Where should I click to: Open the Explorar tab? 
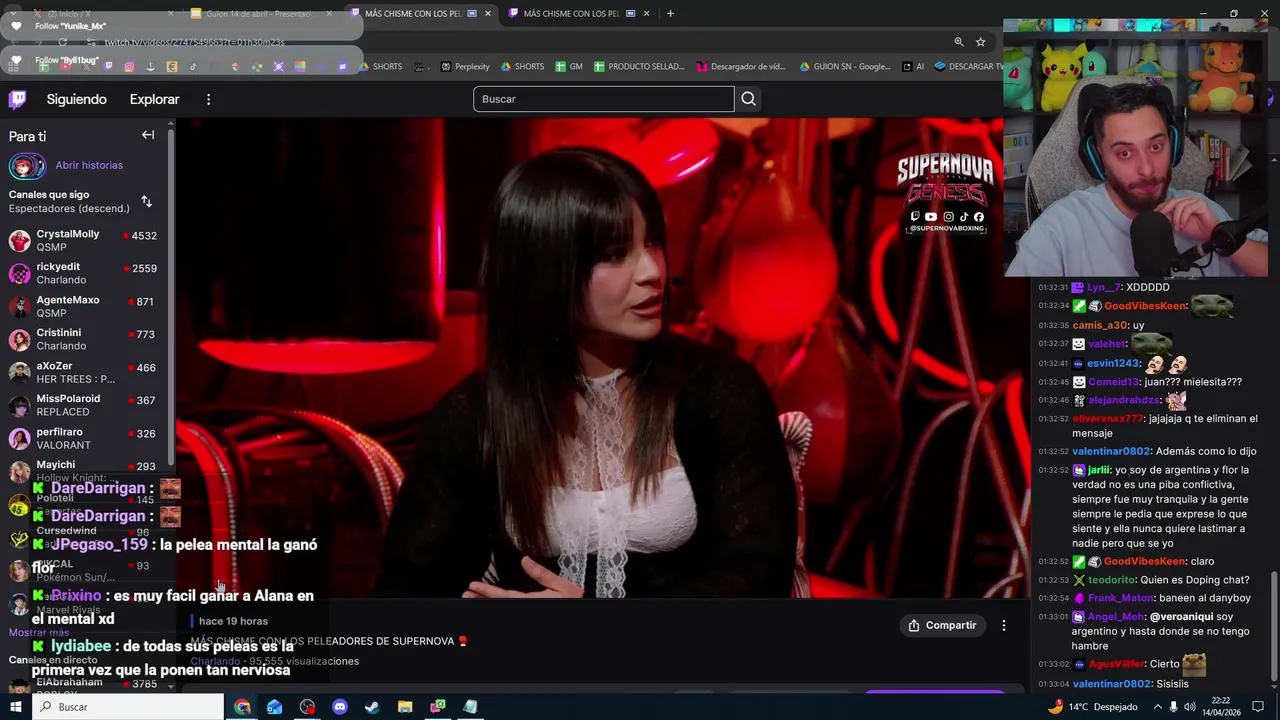point(154,99)
